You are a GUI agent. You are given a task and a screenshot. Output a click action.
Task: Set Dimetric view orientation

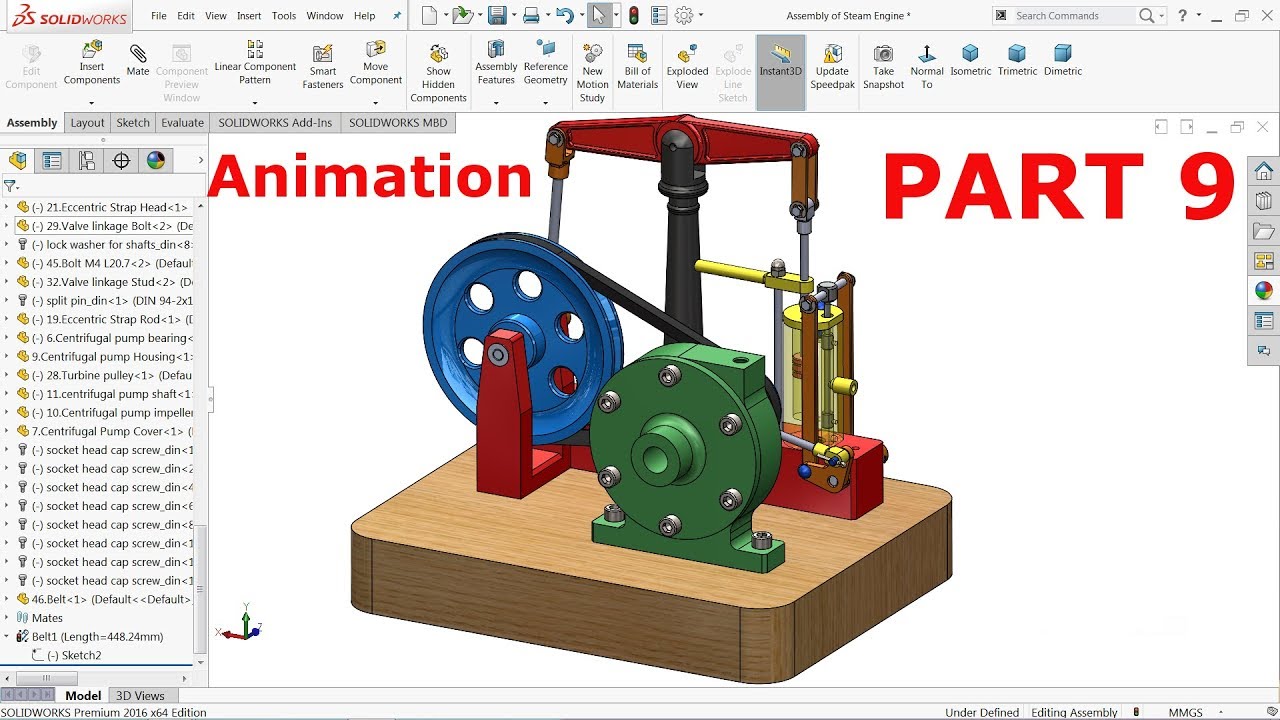(x=1063, y=60)
